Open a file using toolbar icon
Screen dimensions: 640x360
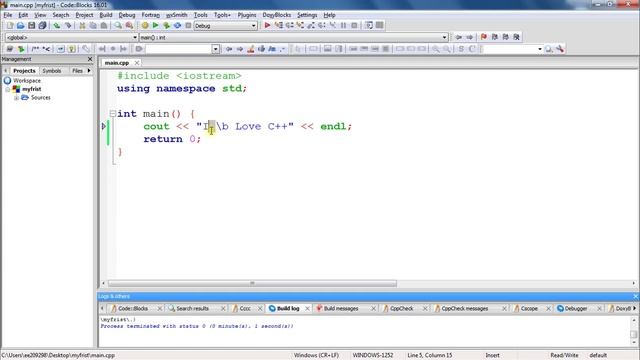20,25
